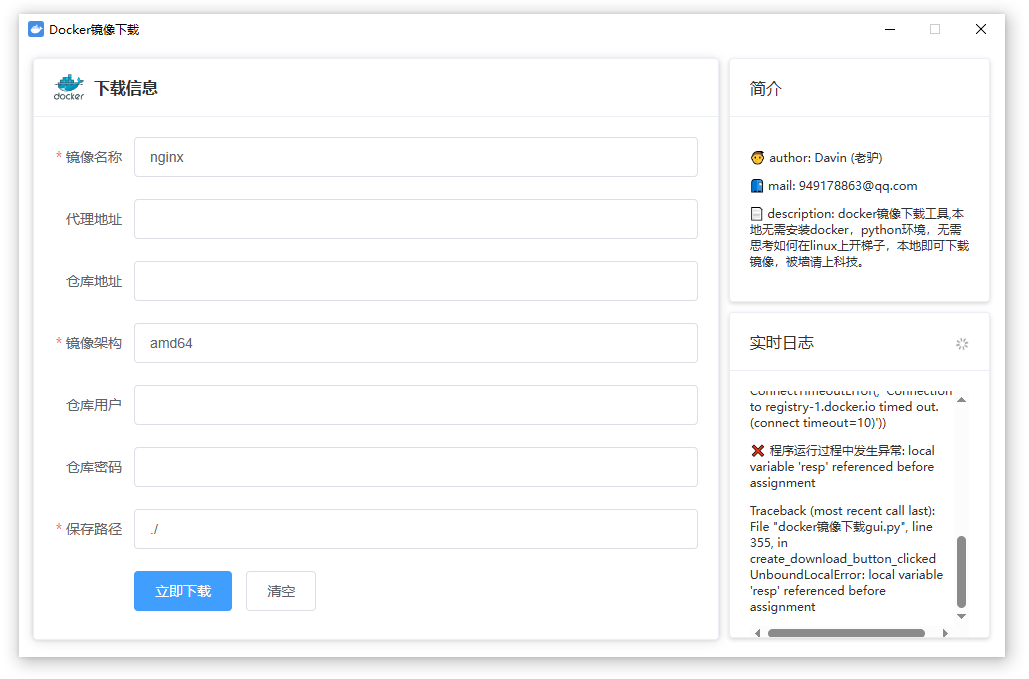This screenshot has height=679, width=1029.
Task: Close the Docker镜像下载 window
Action: pos(980,30)
